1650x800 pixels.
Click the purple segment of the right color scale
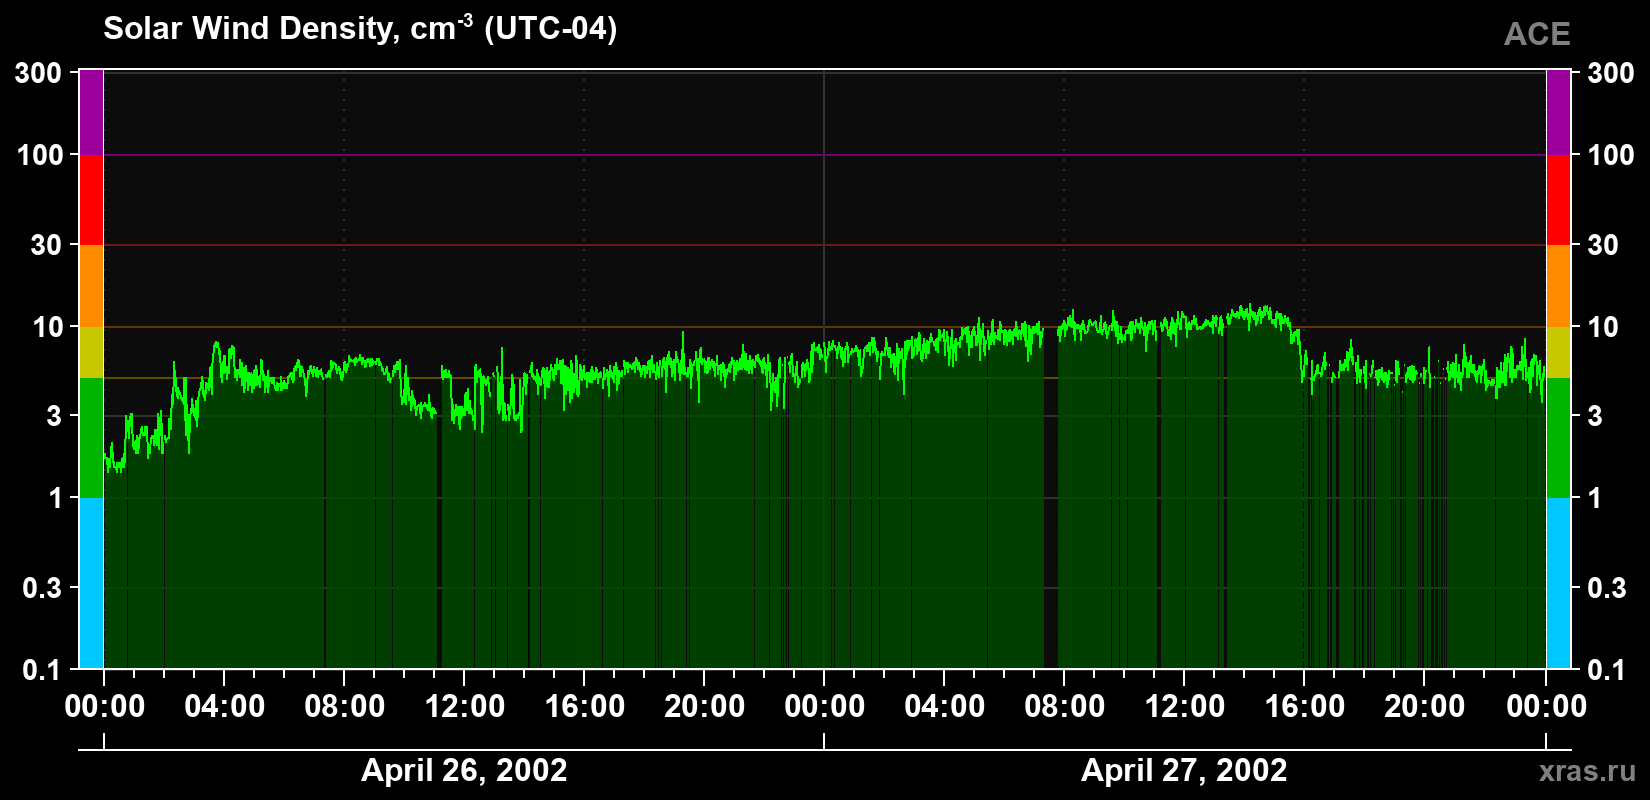(1558, 112)
